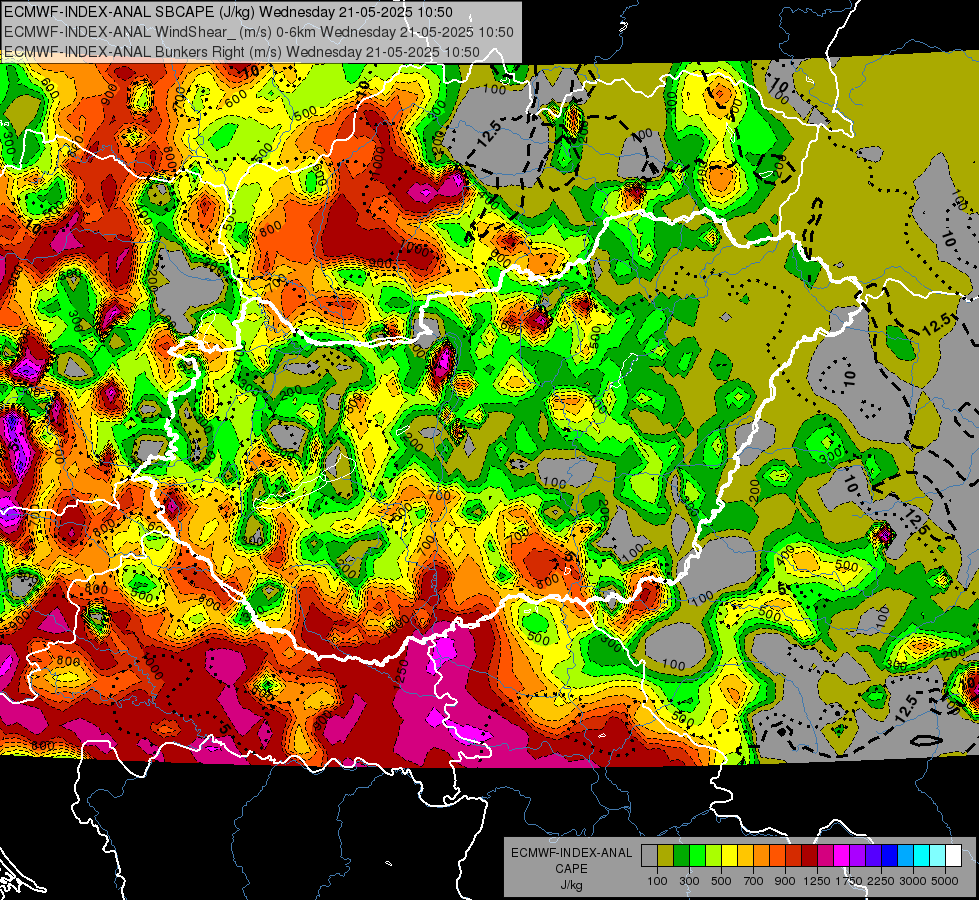Click the legend value 100
979x900 pixels.
coord(657,881)
